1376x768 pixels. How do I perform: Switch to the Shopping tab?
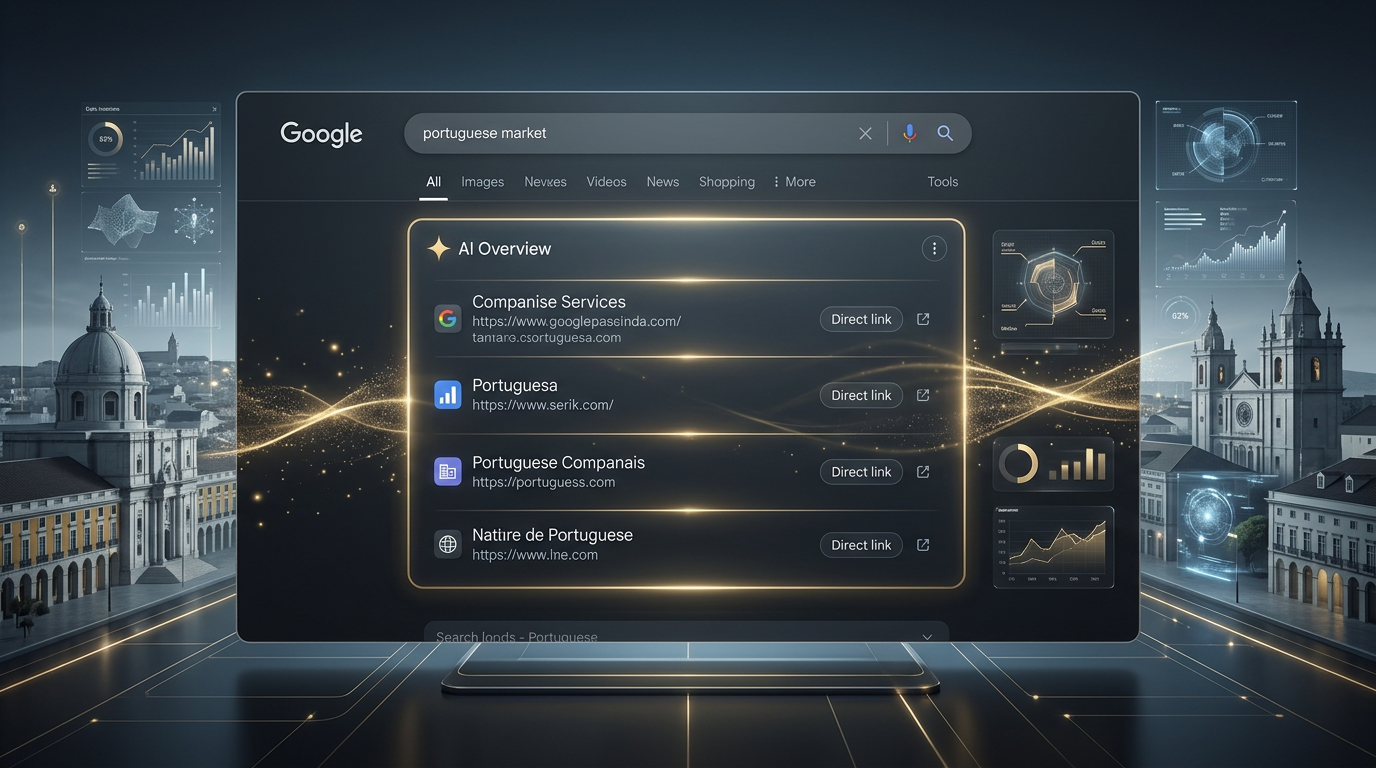point(727,182)
